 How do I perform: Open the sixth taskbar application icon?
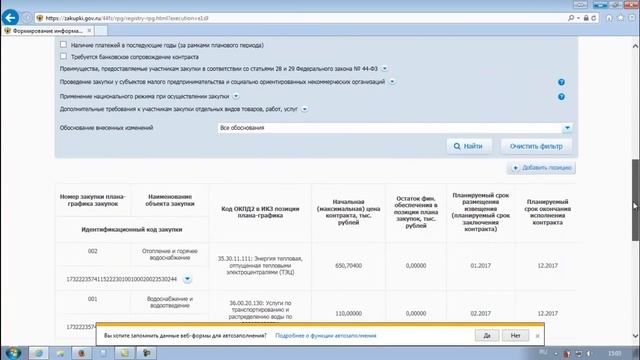pyautogui.click(x=146, y=353)
